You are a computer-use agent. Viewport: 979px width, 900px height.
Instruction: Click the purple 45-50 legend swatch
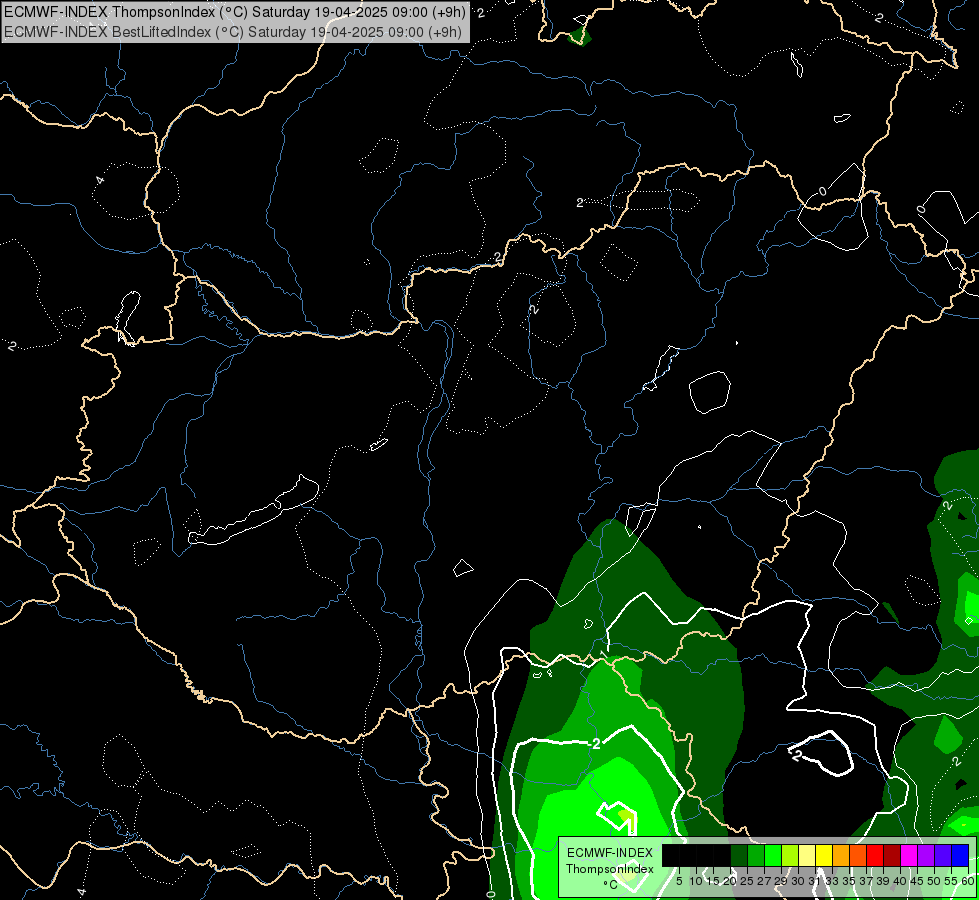pyautogui.click(x=926, y=855)
